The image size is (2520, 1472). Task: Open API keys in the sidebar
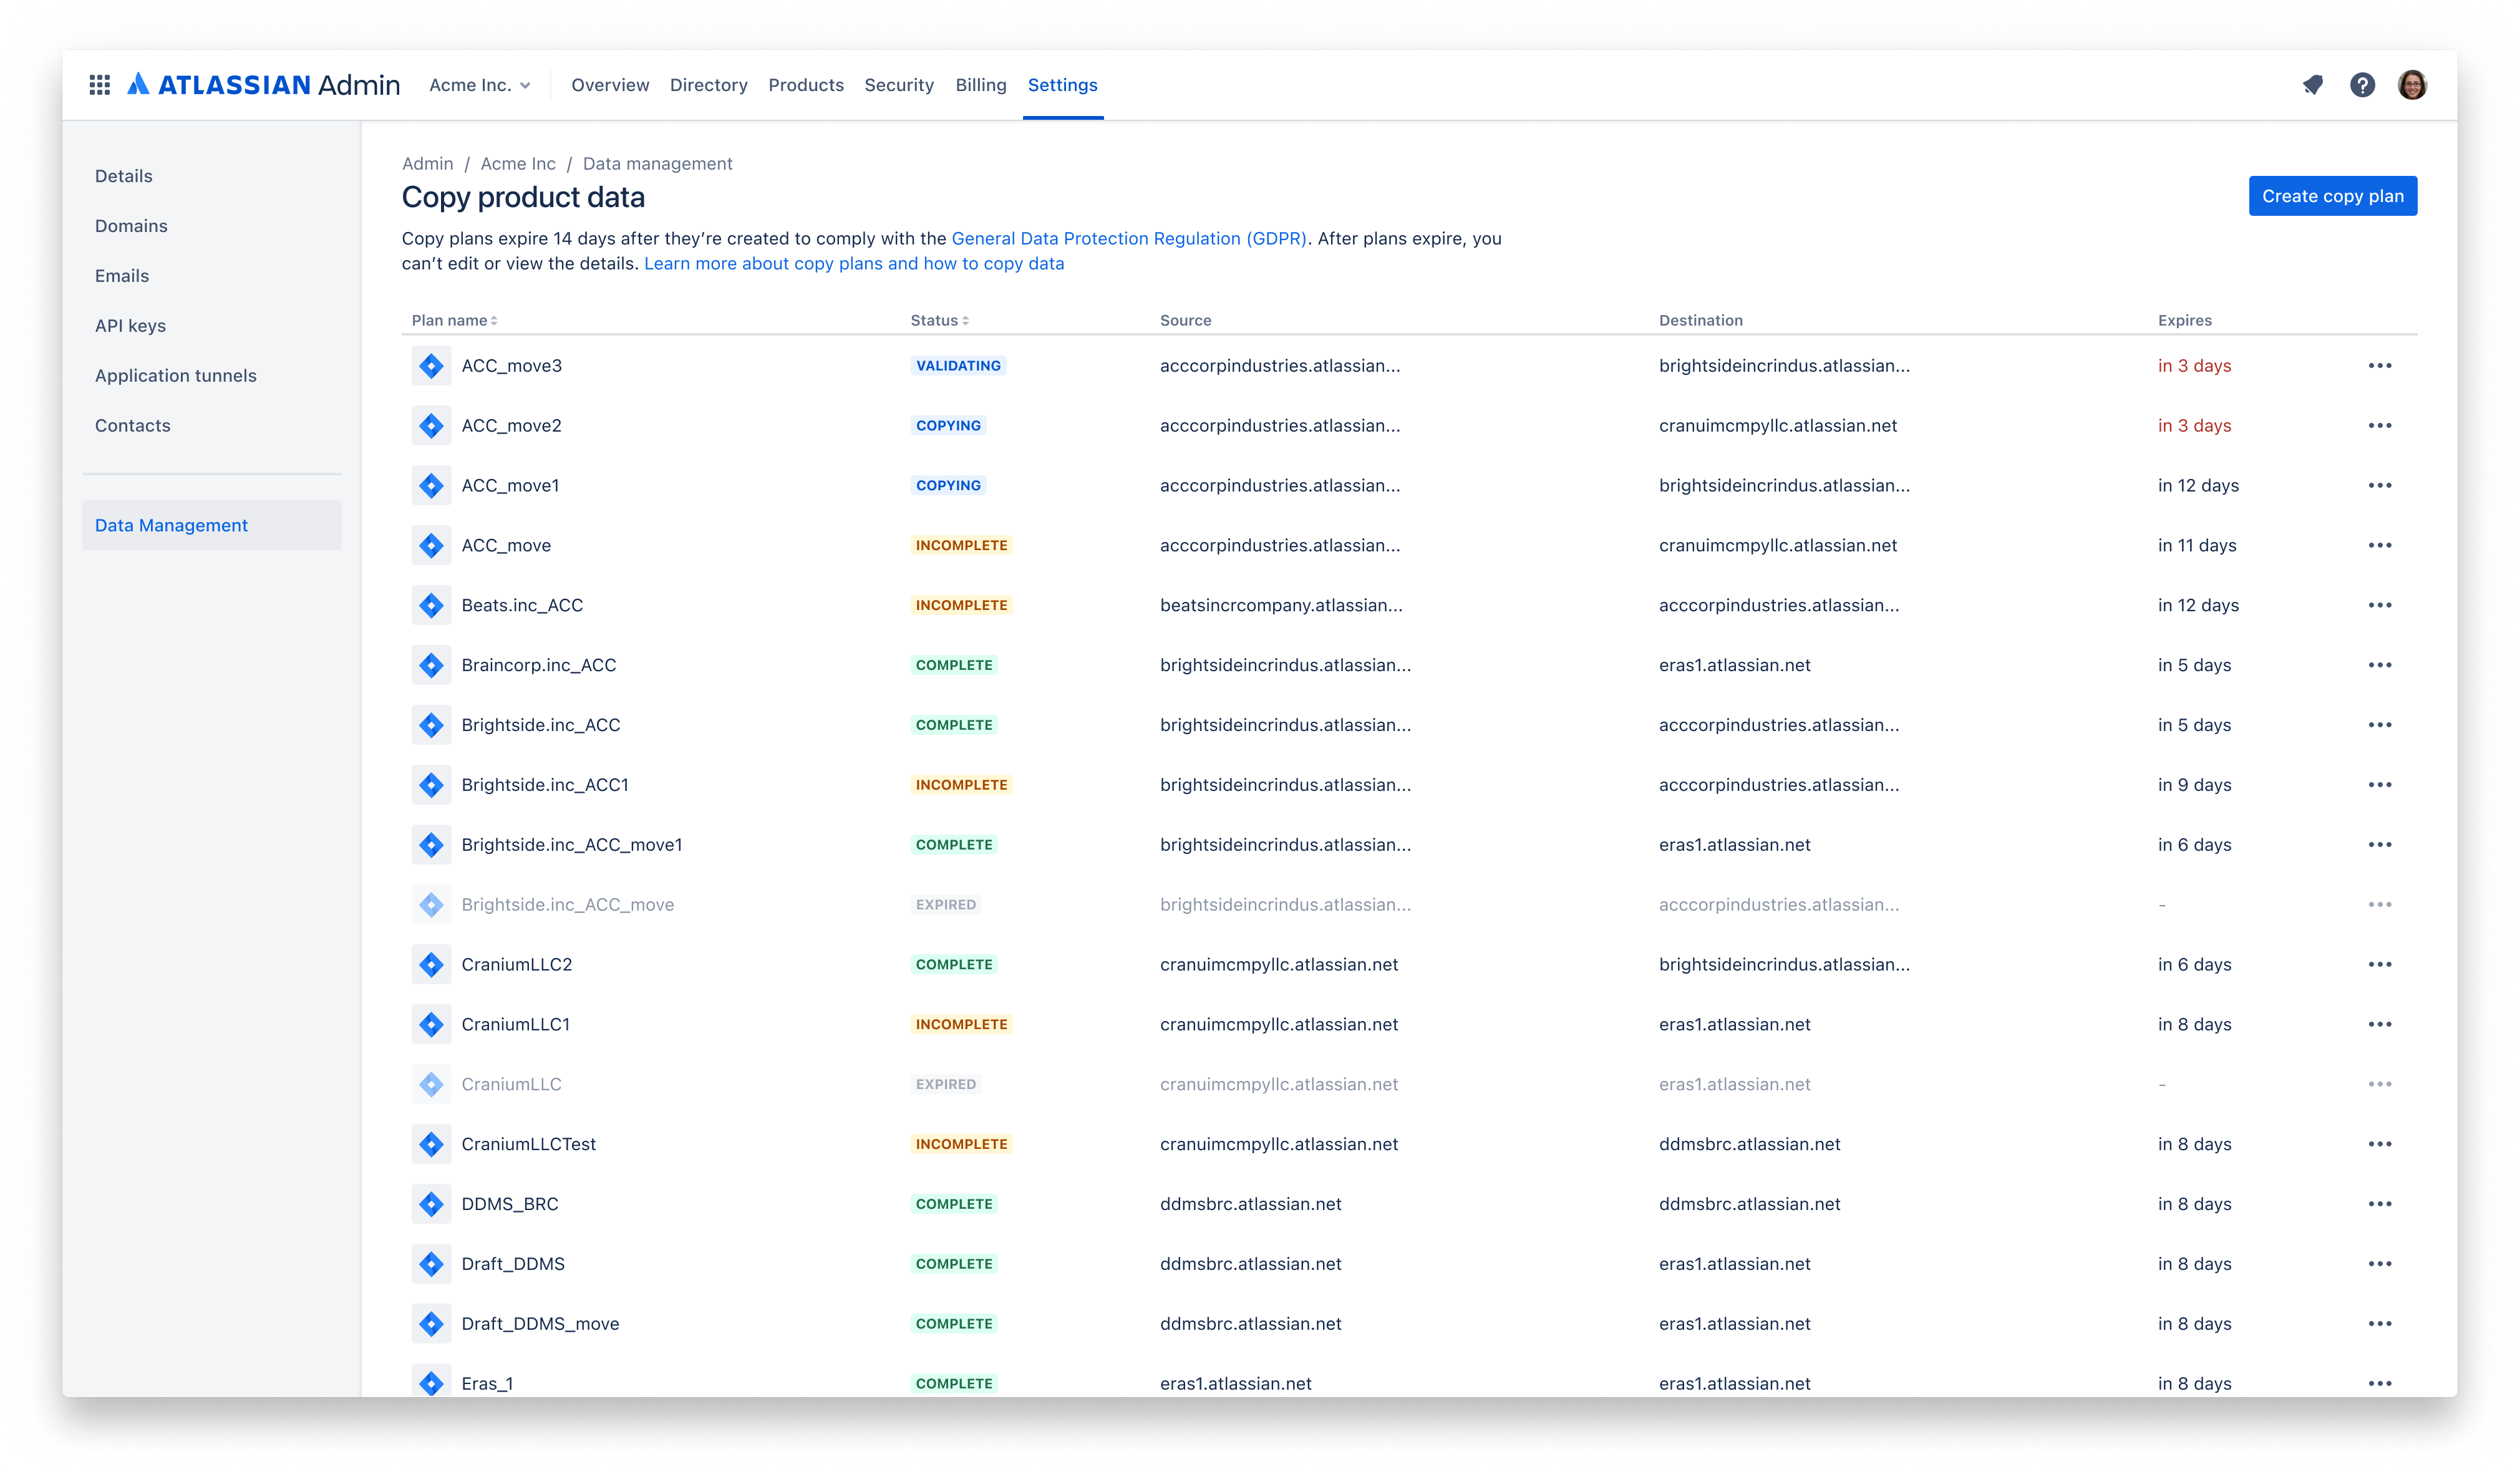[130, 326]
